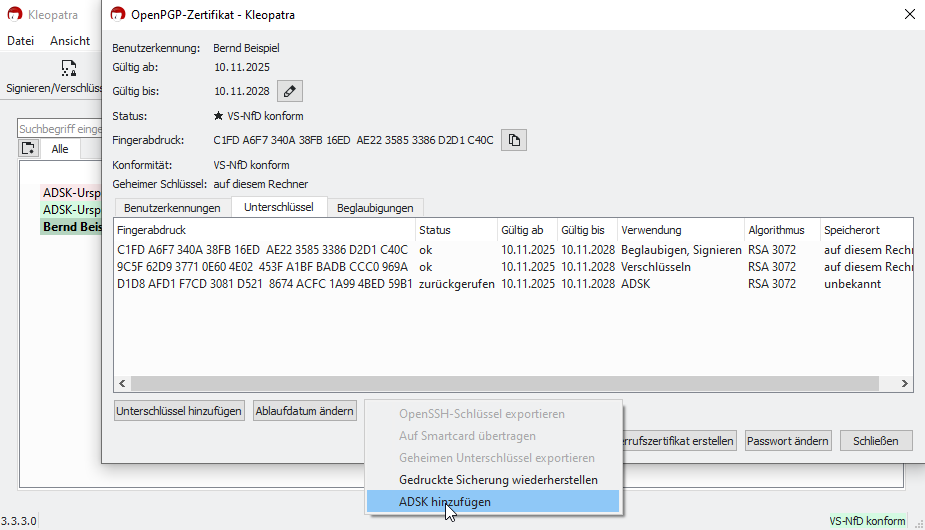This screenshot has height=530, width=925.
Task: Click Unterschlüssel hinzufügen button
Action: pos(179,411)
